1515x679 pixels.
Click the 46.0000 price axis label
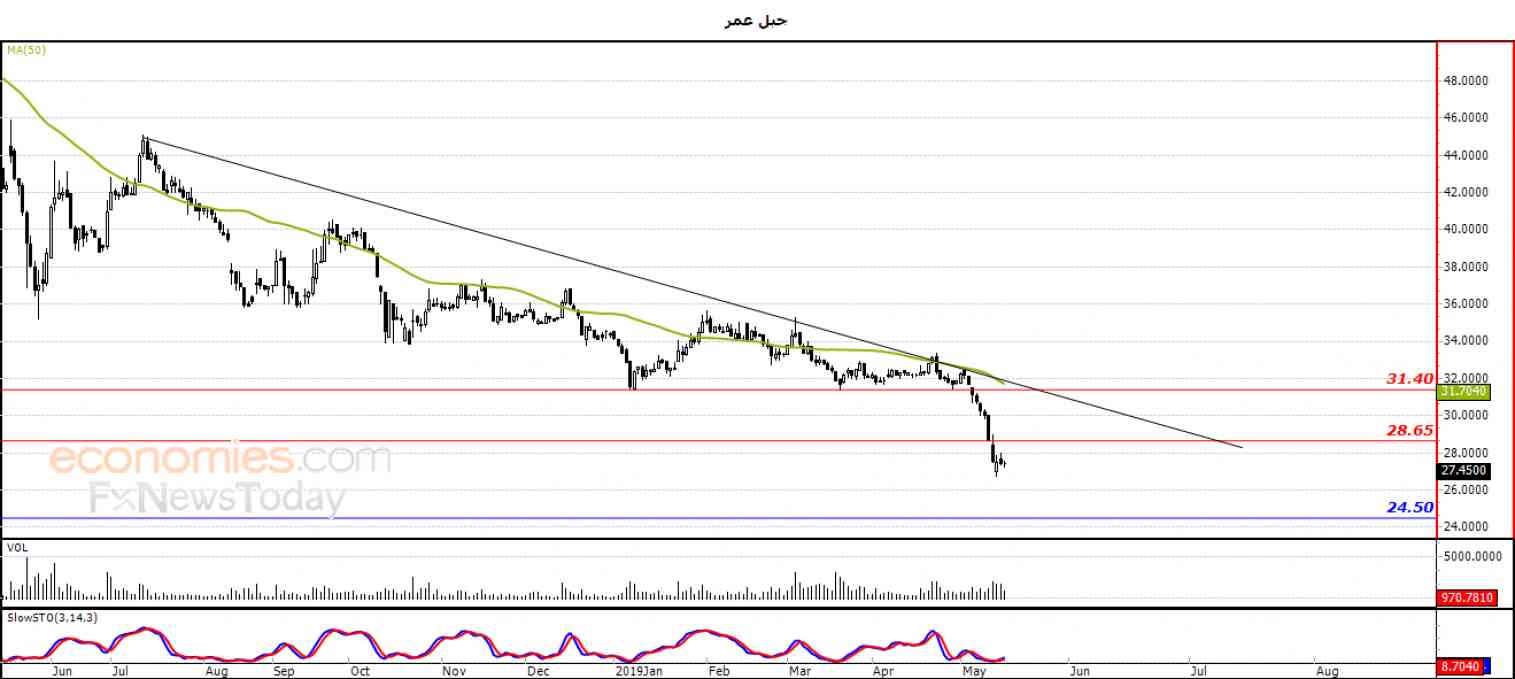1467,118
